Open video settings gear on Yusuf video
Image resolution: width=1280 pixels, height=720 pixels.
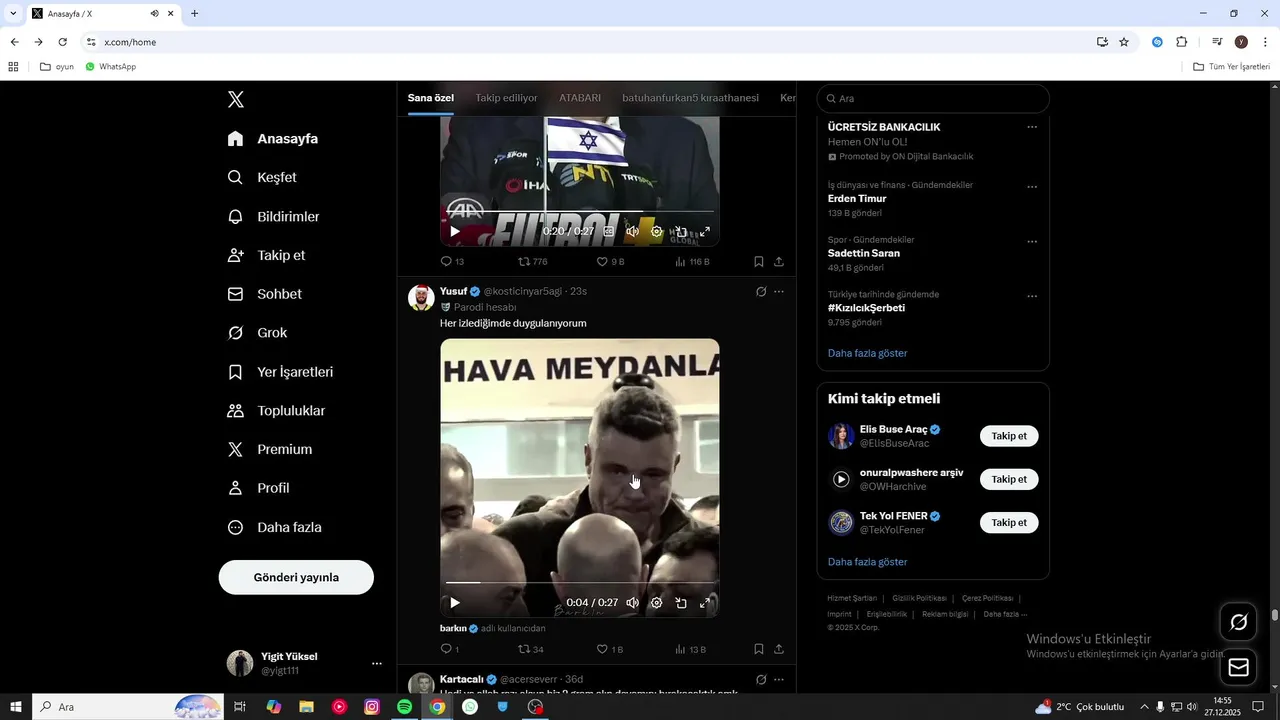tap(656, 603)
